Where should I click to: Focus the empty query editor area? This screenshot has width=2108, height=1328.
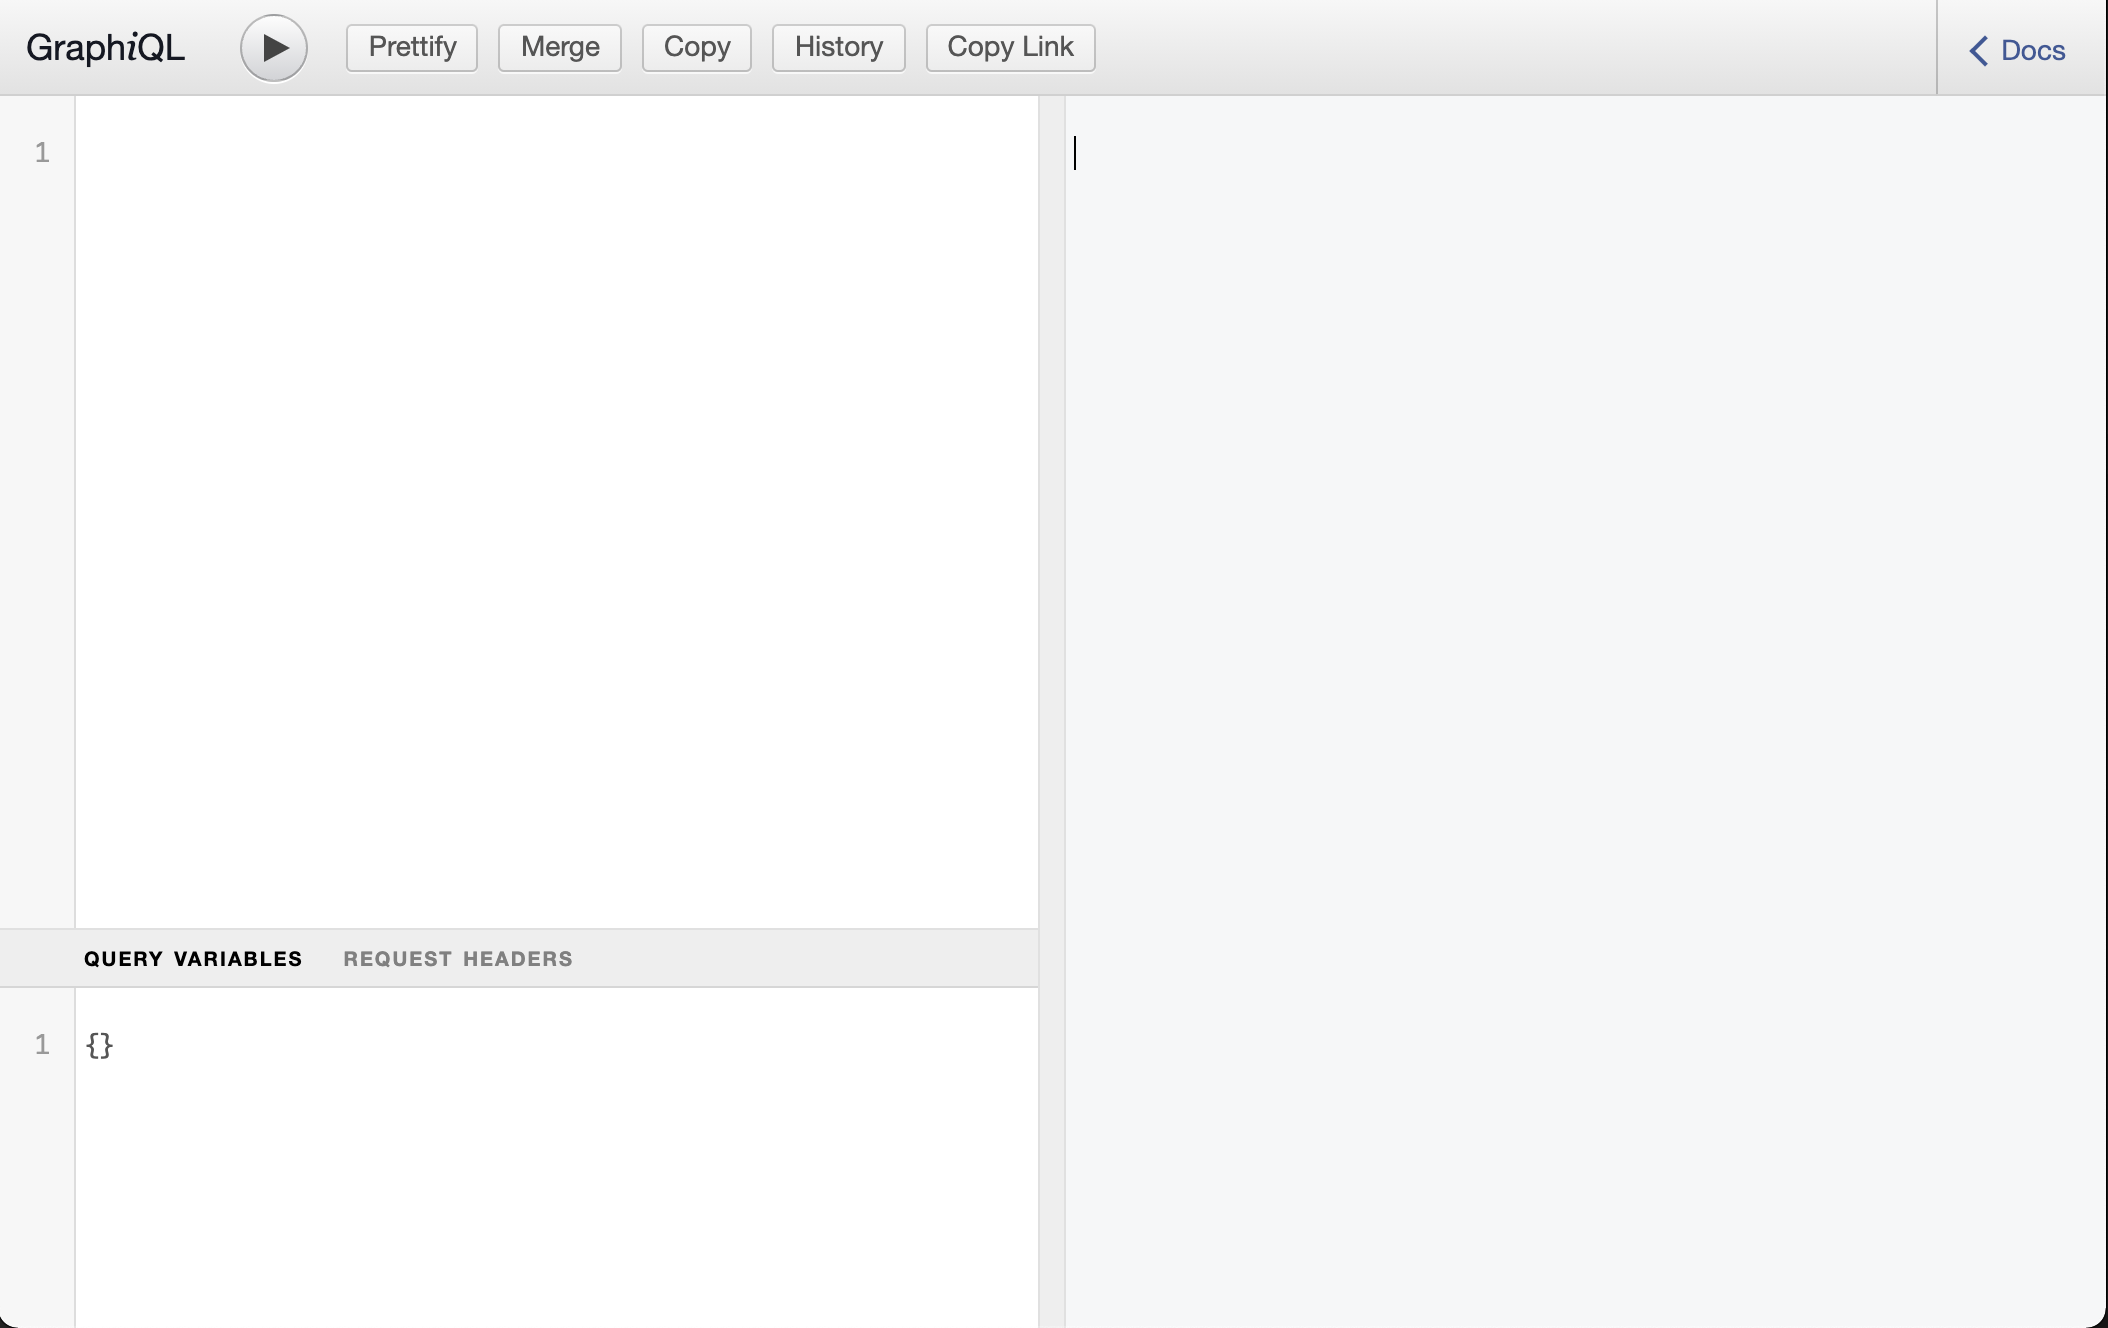click(x=556, y=500)
